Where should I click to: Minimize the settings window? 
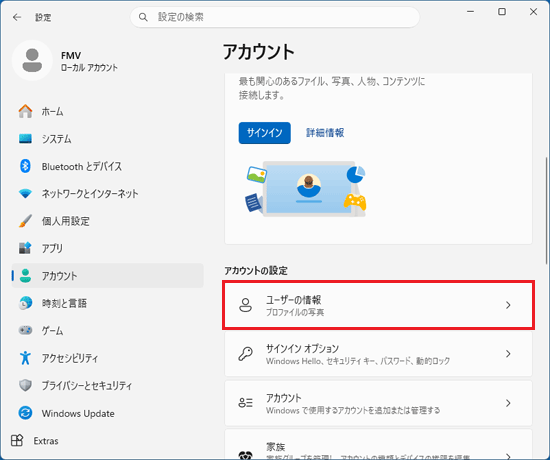(x=470, y=12)
